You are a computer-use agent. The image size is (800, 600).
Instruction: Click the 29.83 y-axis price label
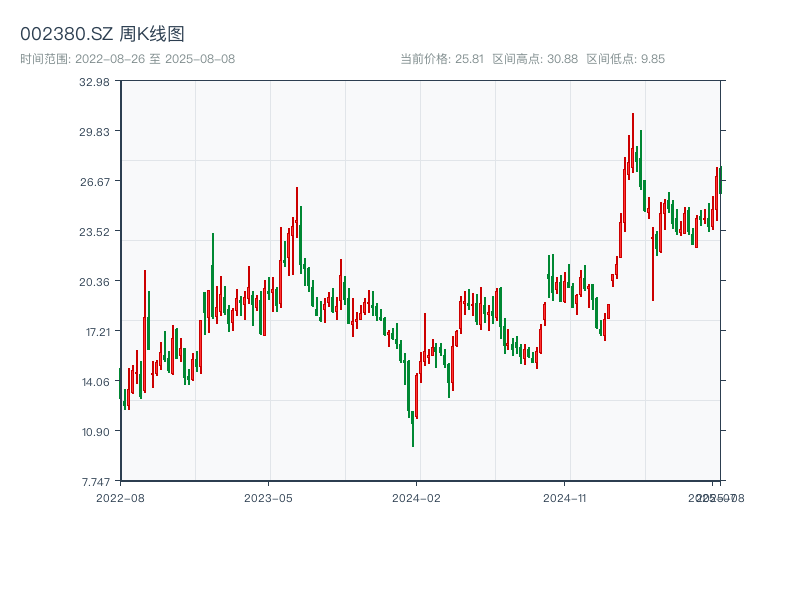(x=94, y=132)
